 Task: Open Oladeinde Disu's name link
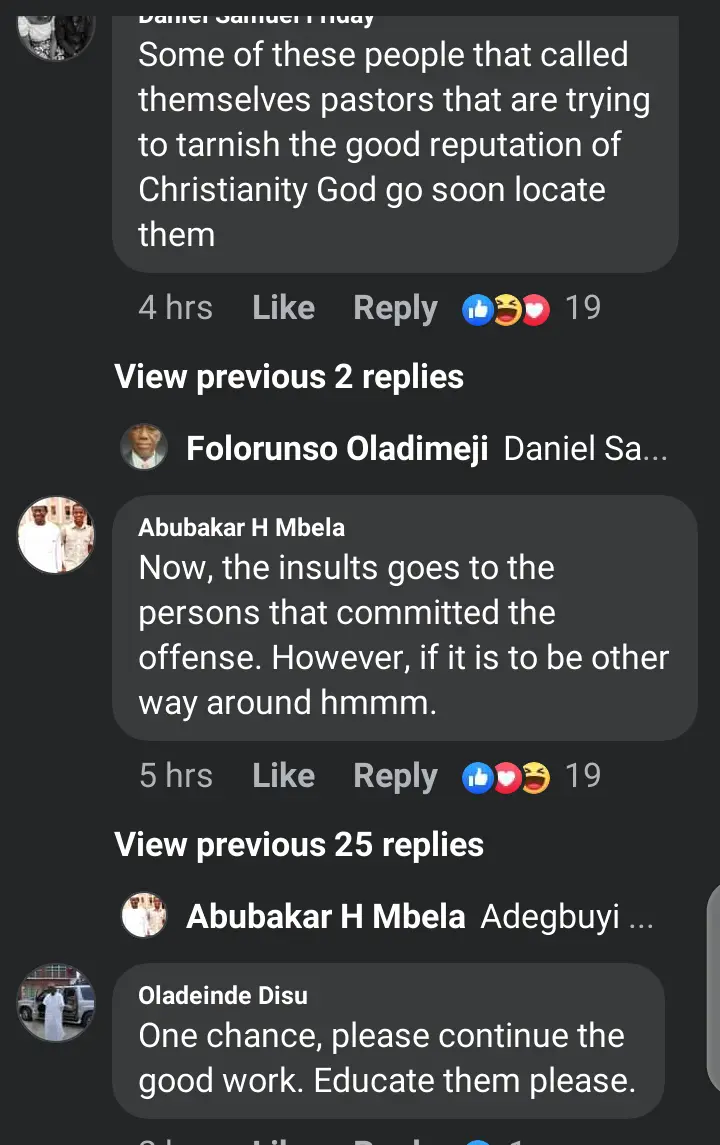coord(223,995)
